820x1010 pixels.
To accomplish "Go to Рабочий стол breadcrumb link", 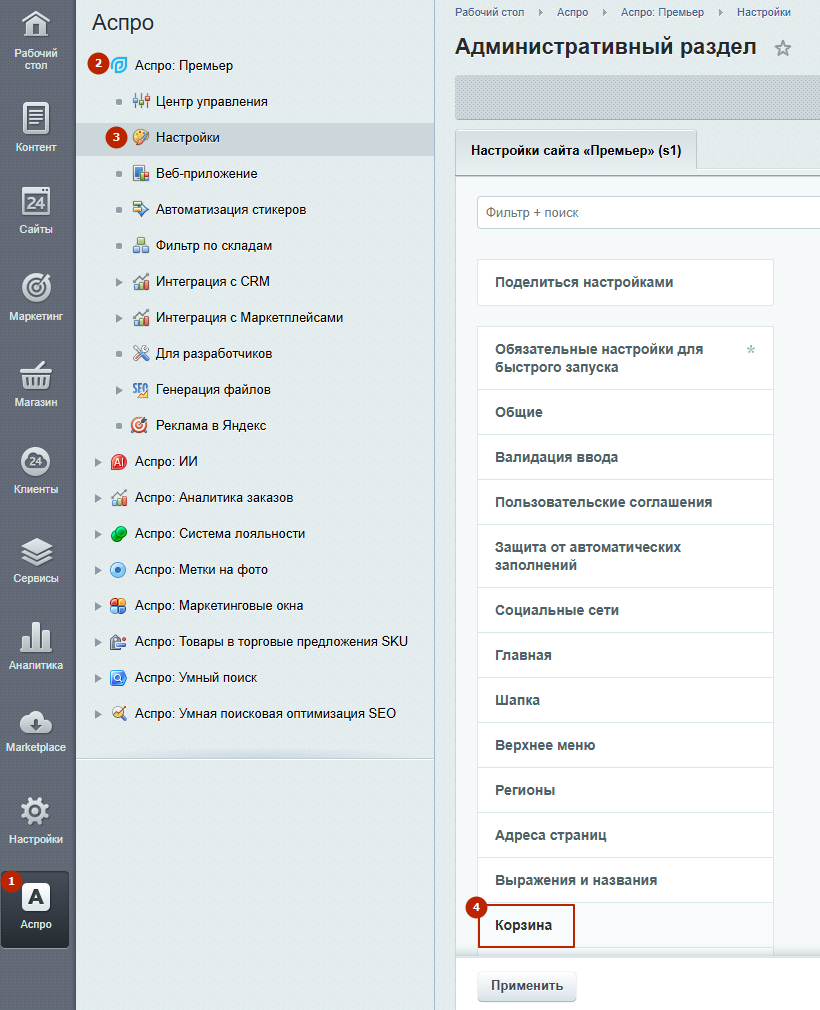I will coord(490,12).
